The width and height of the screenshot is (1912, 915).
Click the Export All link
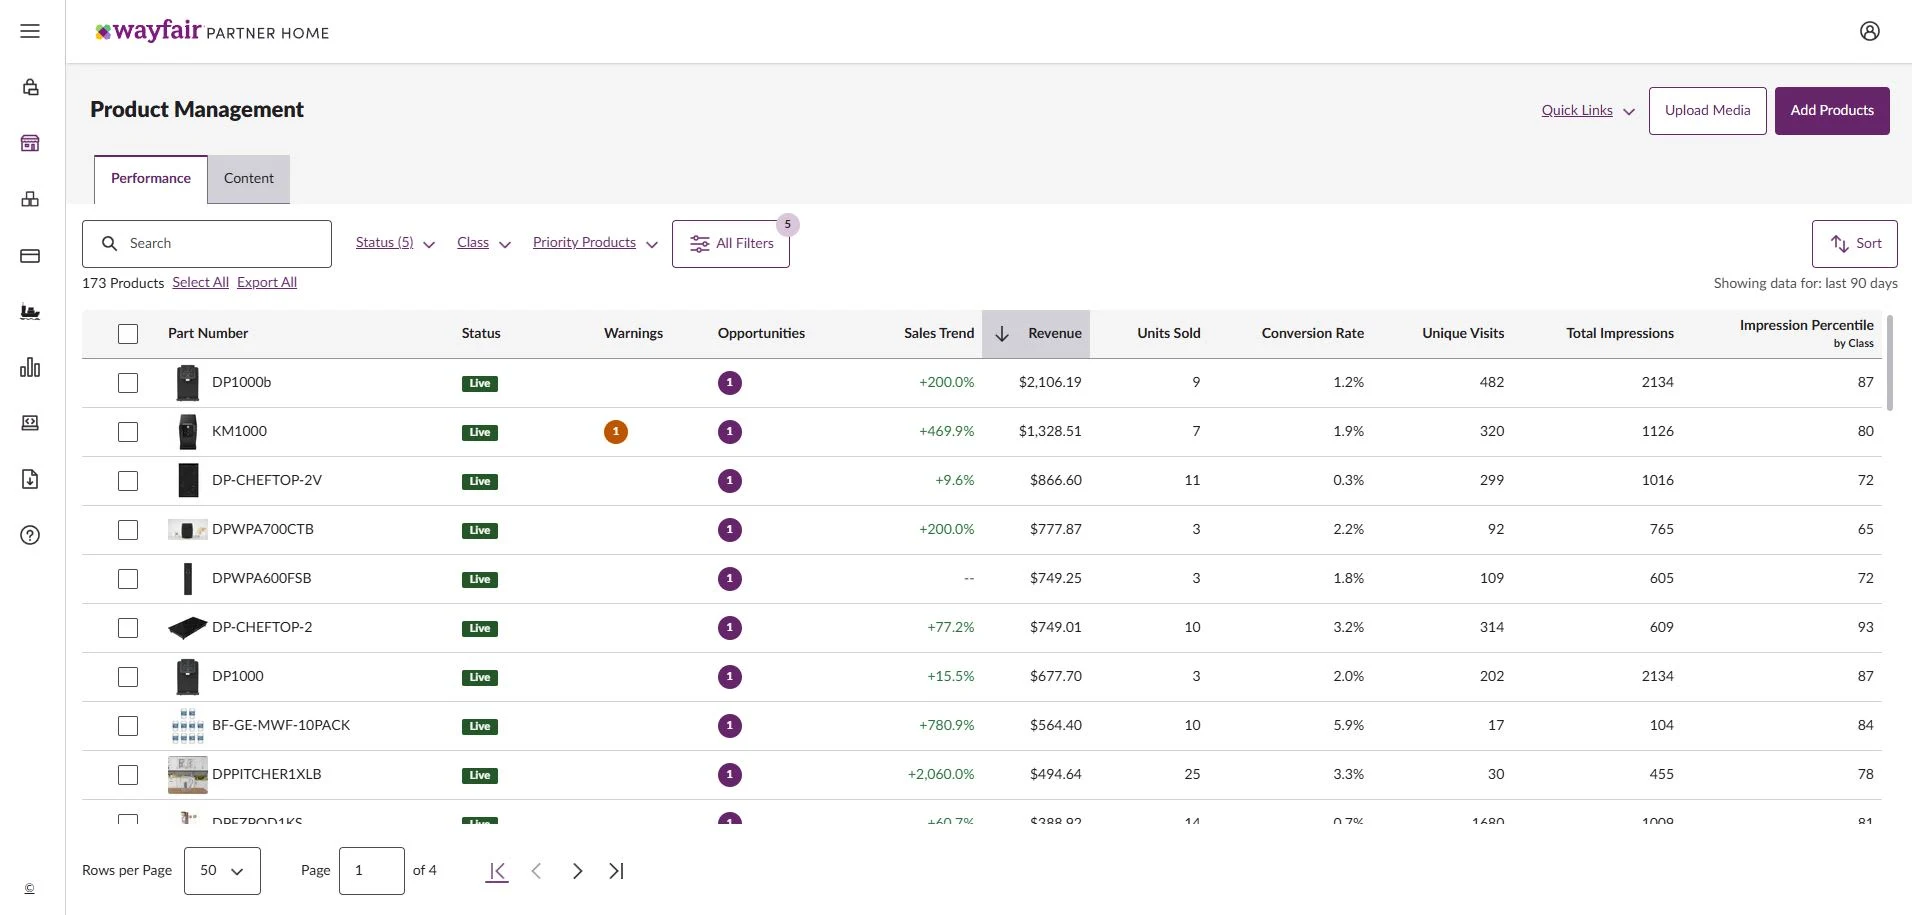(x=267, y=283)
